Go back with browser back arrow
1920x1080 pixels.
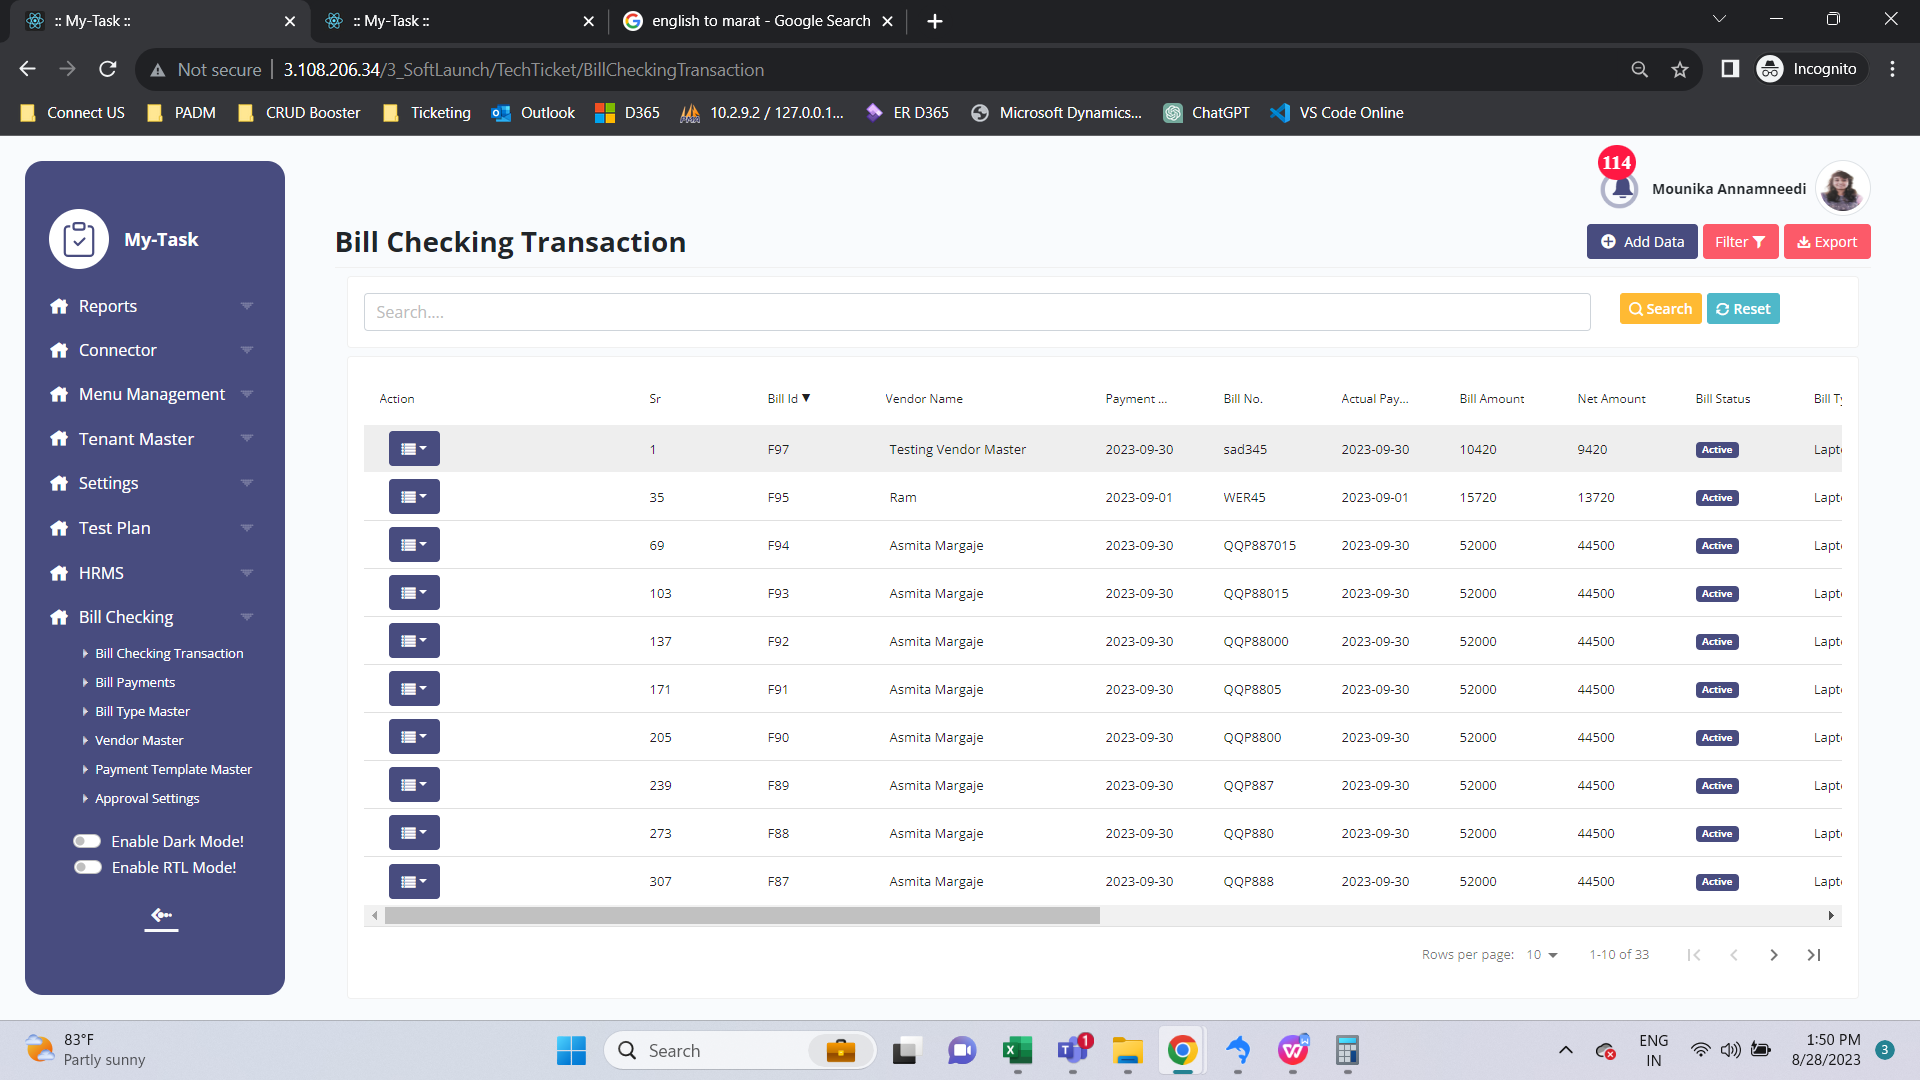click(x=27, y=69)
